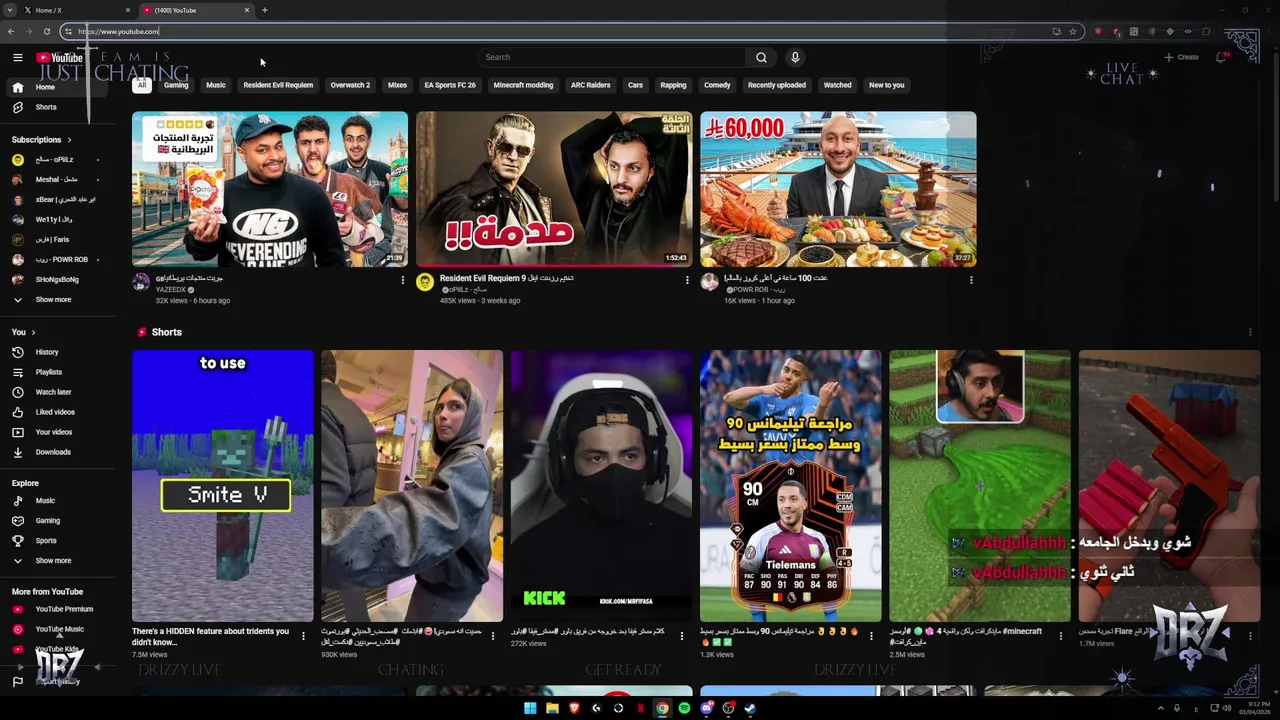Expand Subscriptions section header

click(42, 140)
